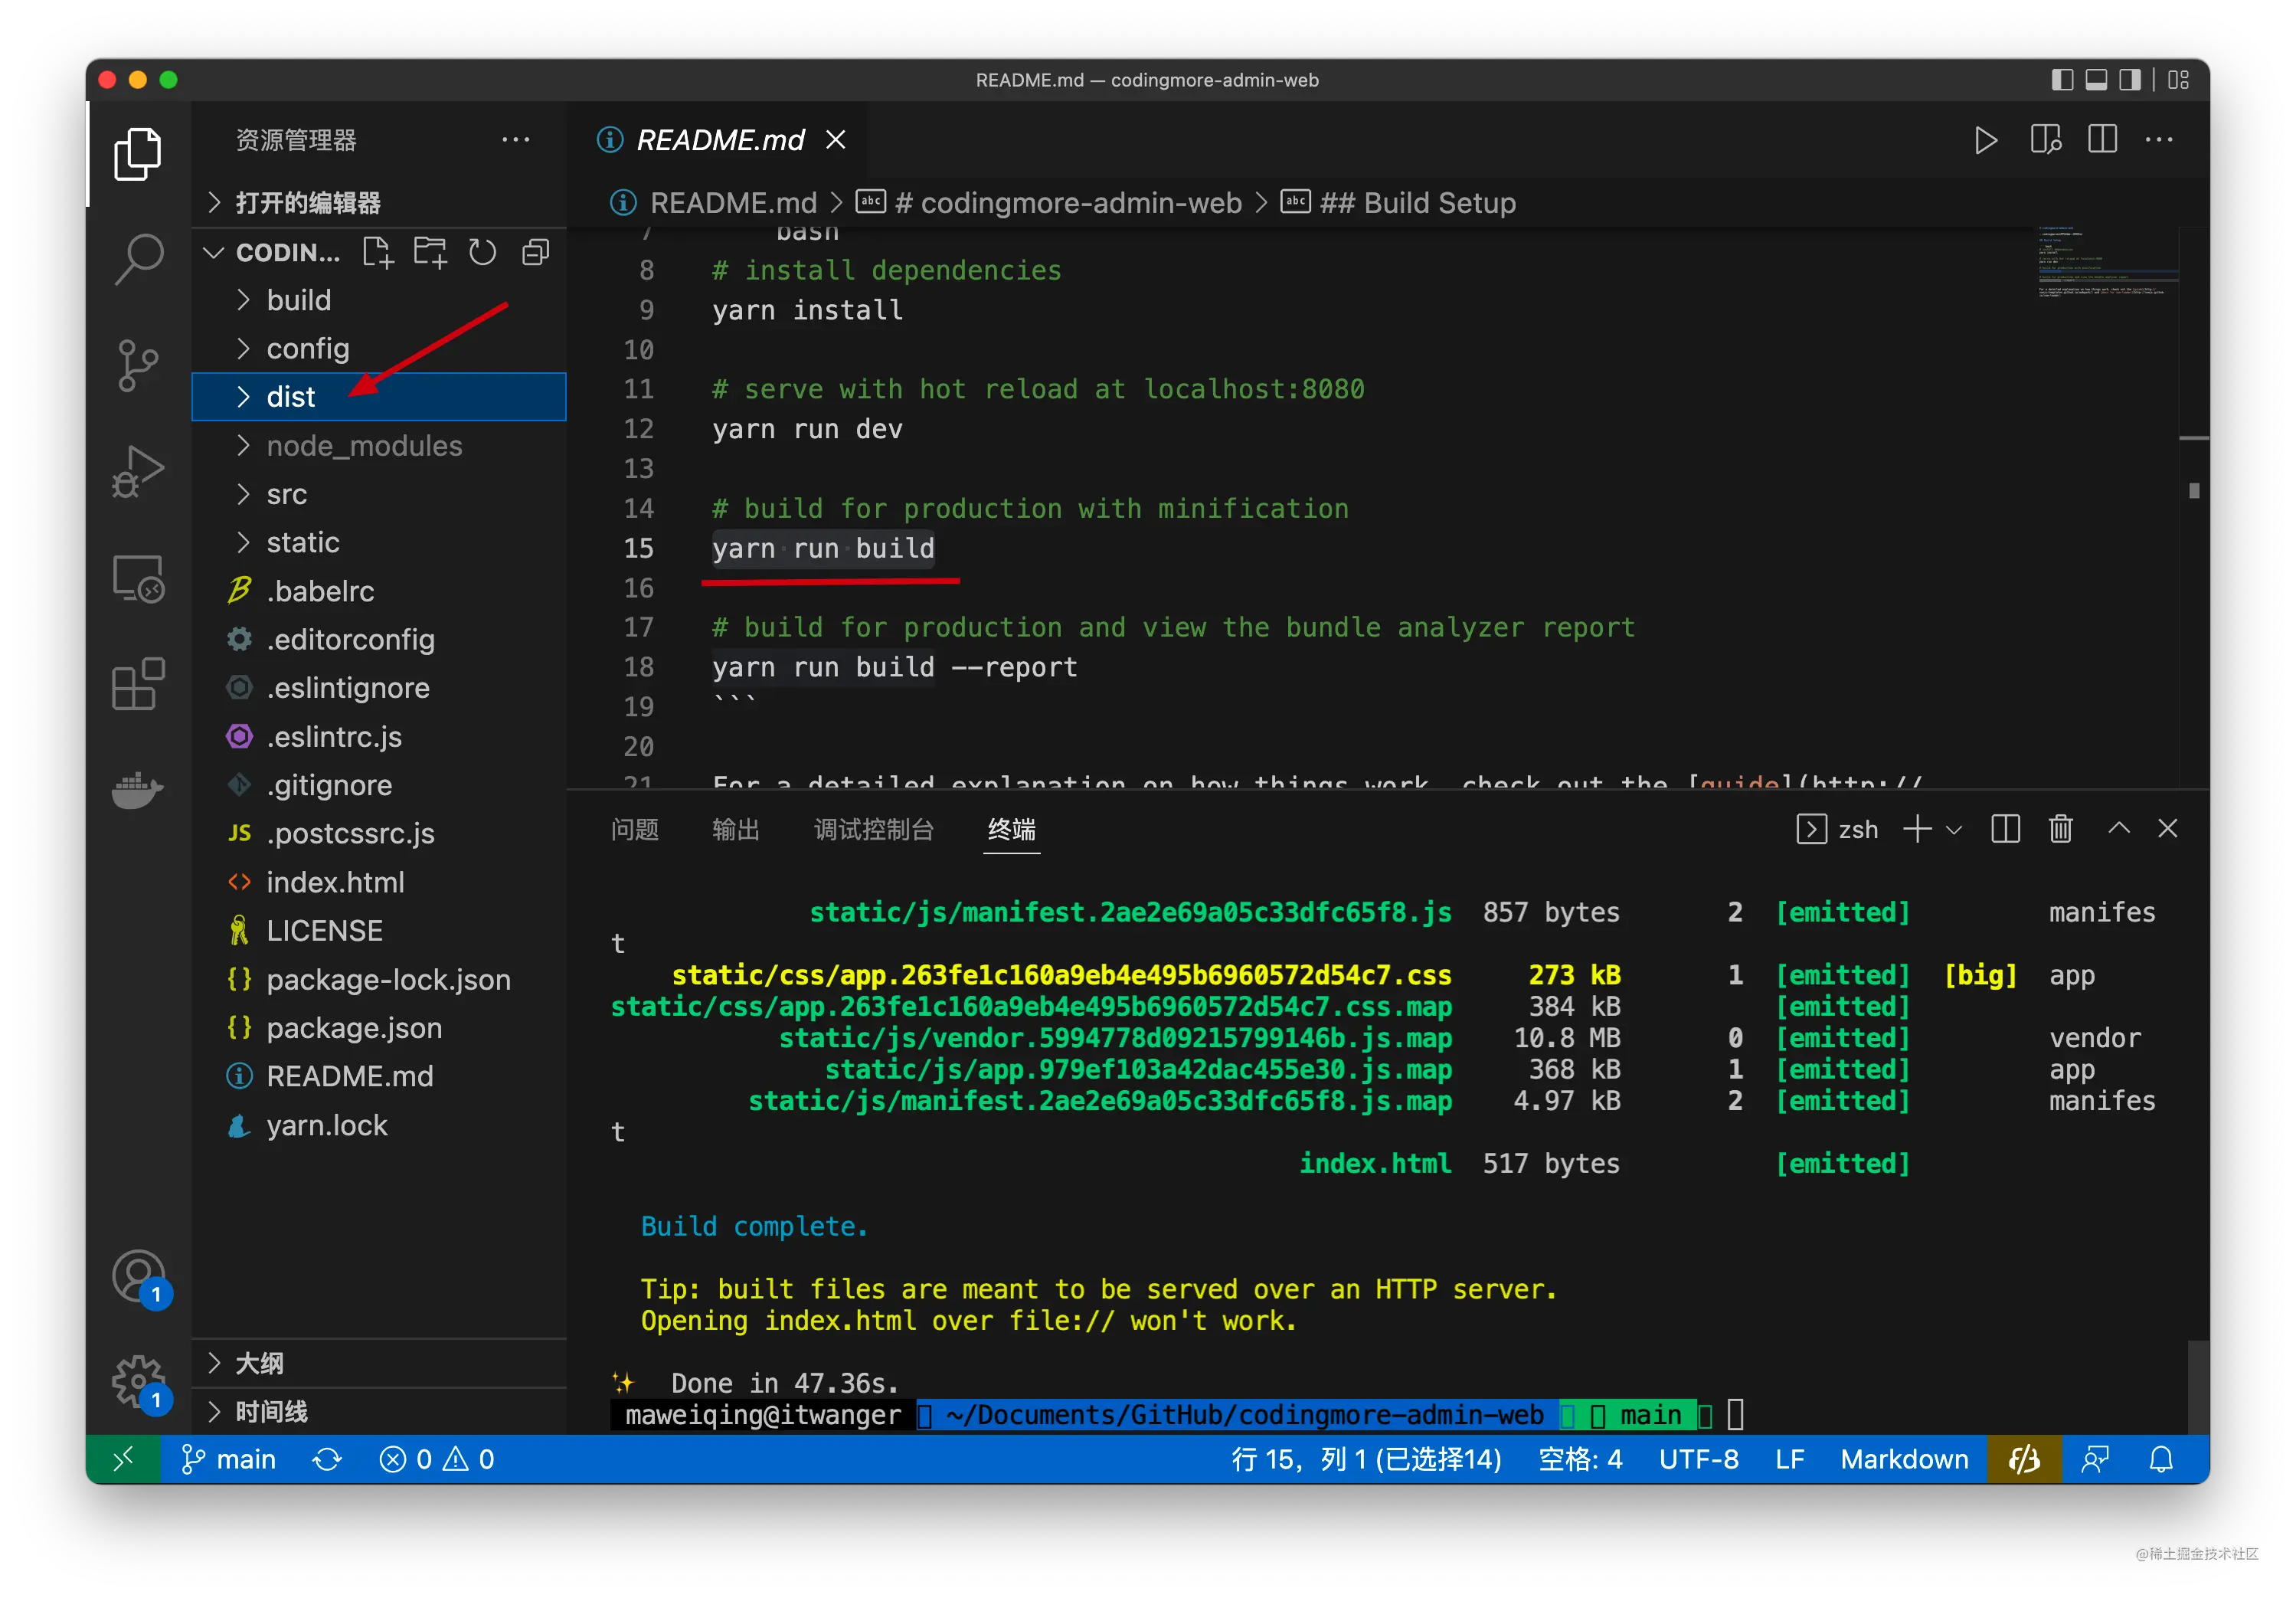The image size is (2296, 1598).
Task: Expand the 大纲 outline section
Action: coord(259,1363)
